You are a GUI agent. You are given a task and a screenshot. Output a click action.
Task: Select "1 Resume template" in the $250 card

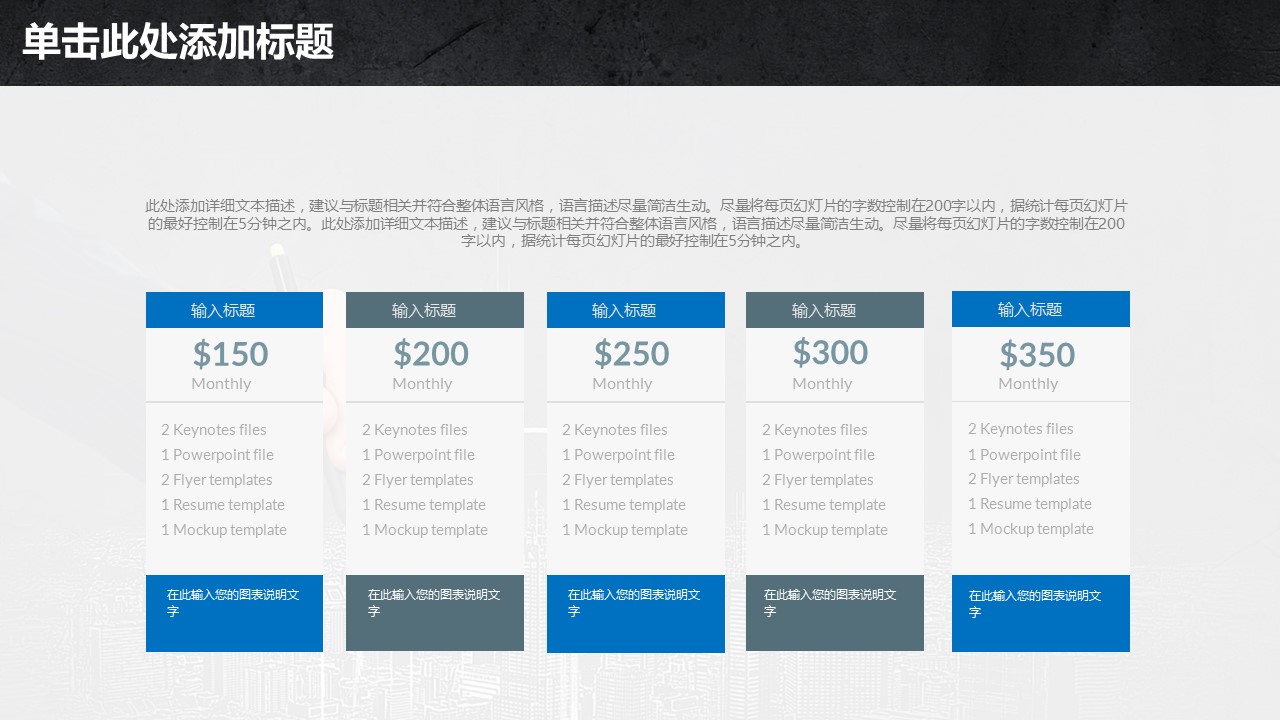pos(624,505)
